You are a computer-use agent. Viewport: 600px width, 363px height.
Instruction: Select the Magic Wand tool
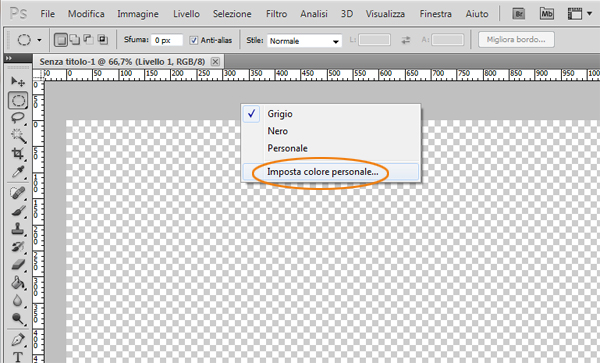(18, 136)
